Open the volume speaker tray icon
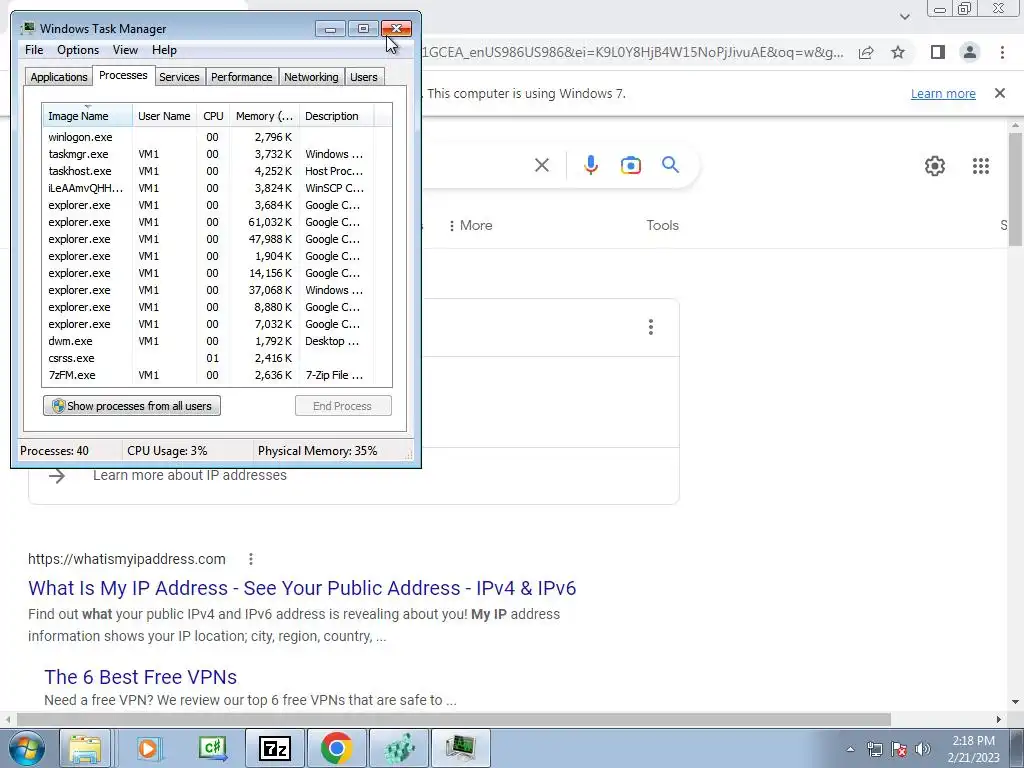Screen dimensions: 1024x768 point(923,750)
